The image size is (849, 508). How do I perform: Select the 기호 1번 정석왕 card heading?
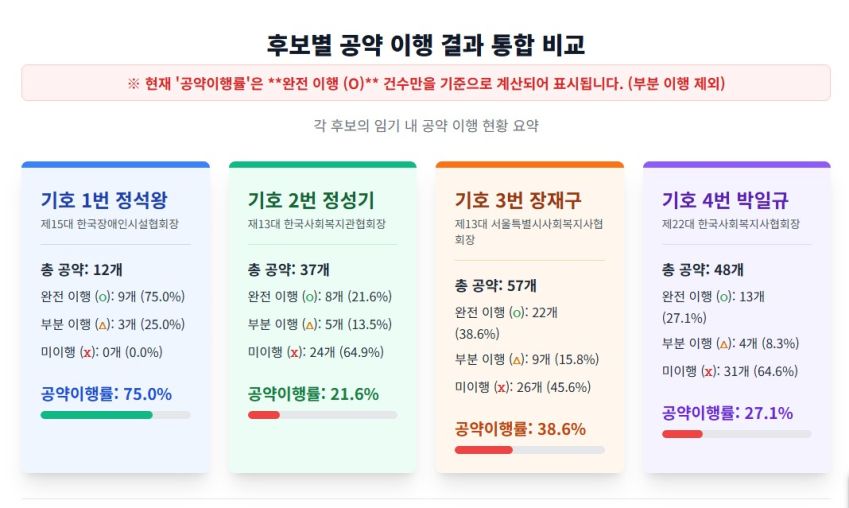pyautogui.click(x=103, y=200)
